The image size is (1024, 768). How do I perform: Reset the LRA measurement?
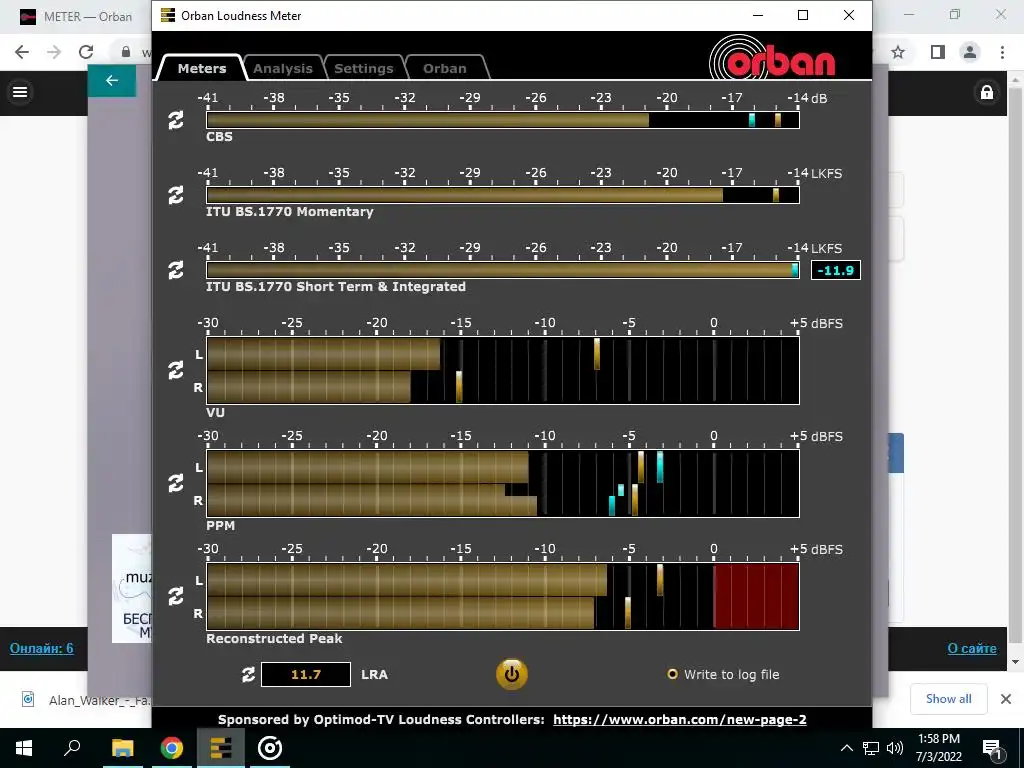pos(248,675)
